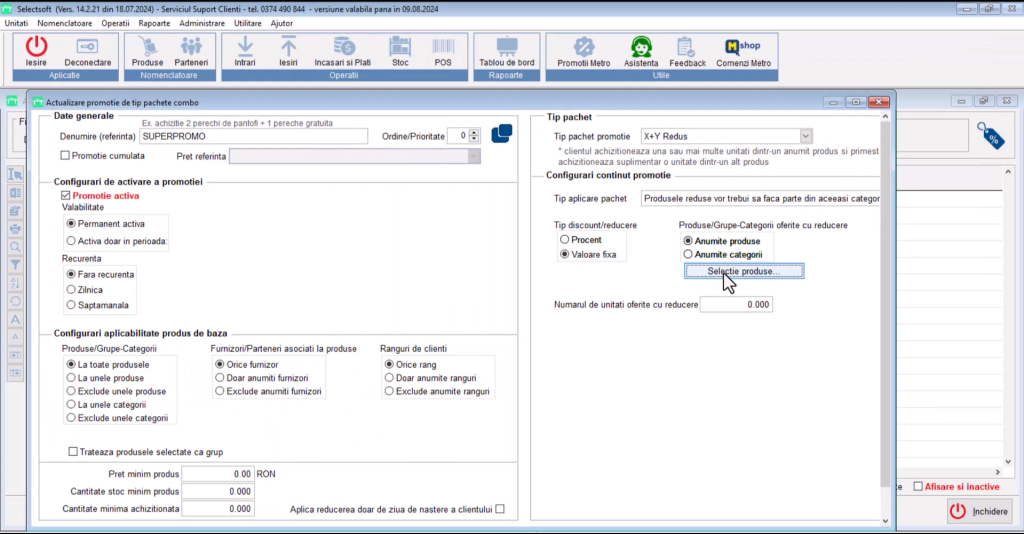
Task: Select Doar anumiti furnizori option
Action: coord(219,377)
